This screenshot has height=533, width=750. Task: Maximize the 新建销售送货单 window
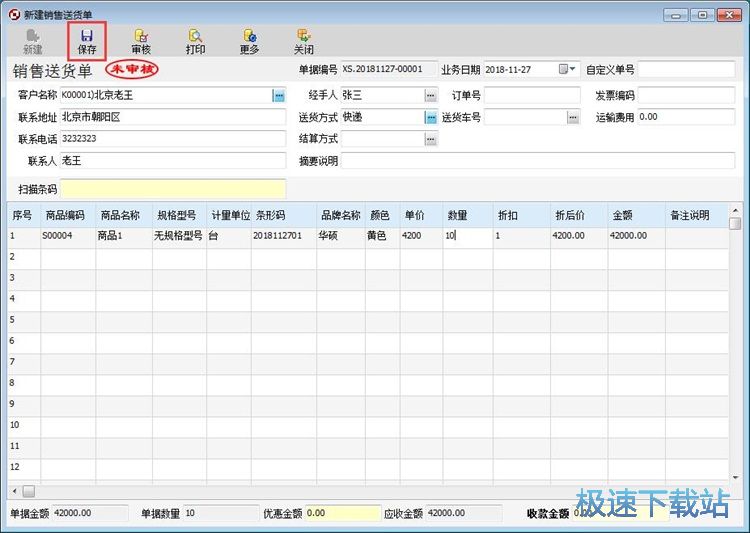(x=702, y=15)
